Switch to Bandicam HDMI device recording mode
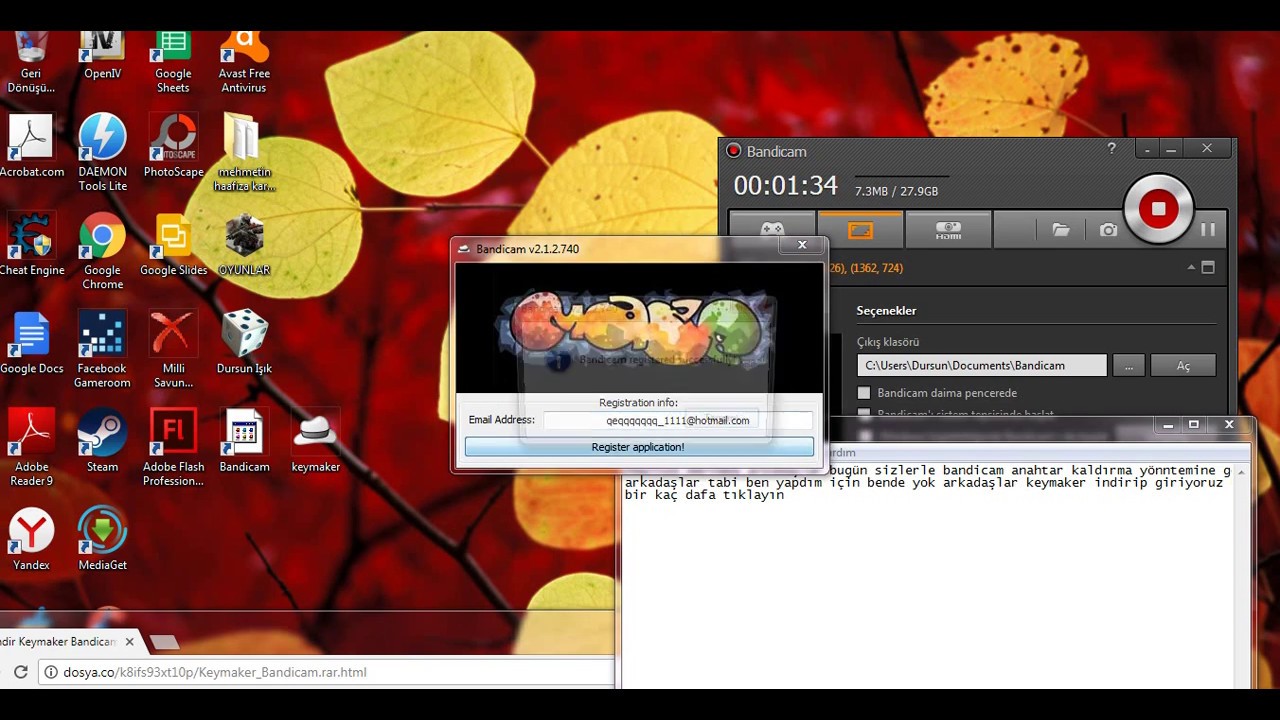The width and height of the screenshot is (1280, 720). pos(948,230)
